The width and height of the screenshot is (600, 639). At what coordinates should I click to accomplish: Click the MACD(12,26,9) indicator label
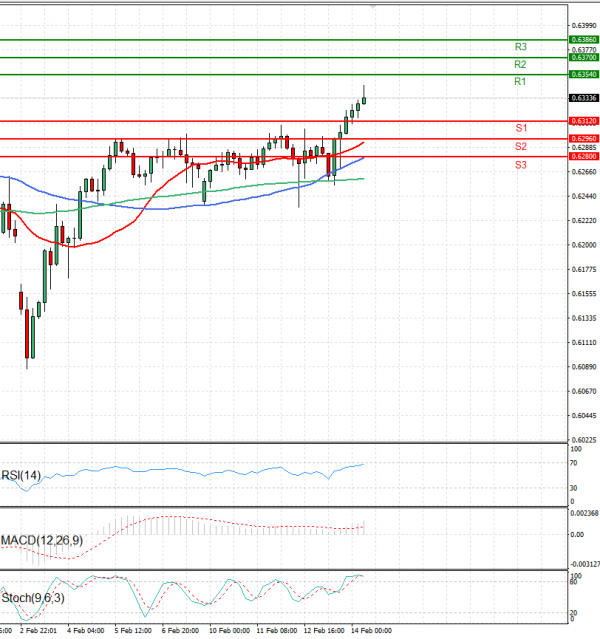click(x=42, y=540)
